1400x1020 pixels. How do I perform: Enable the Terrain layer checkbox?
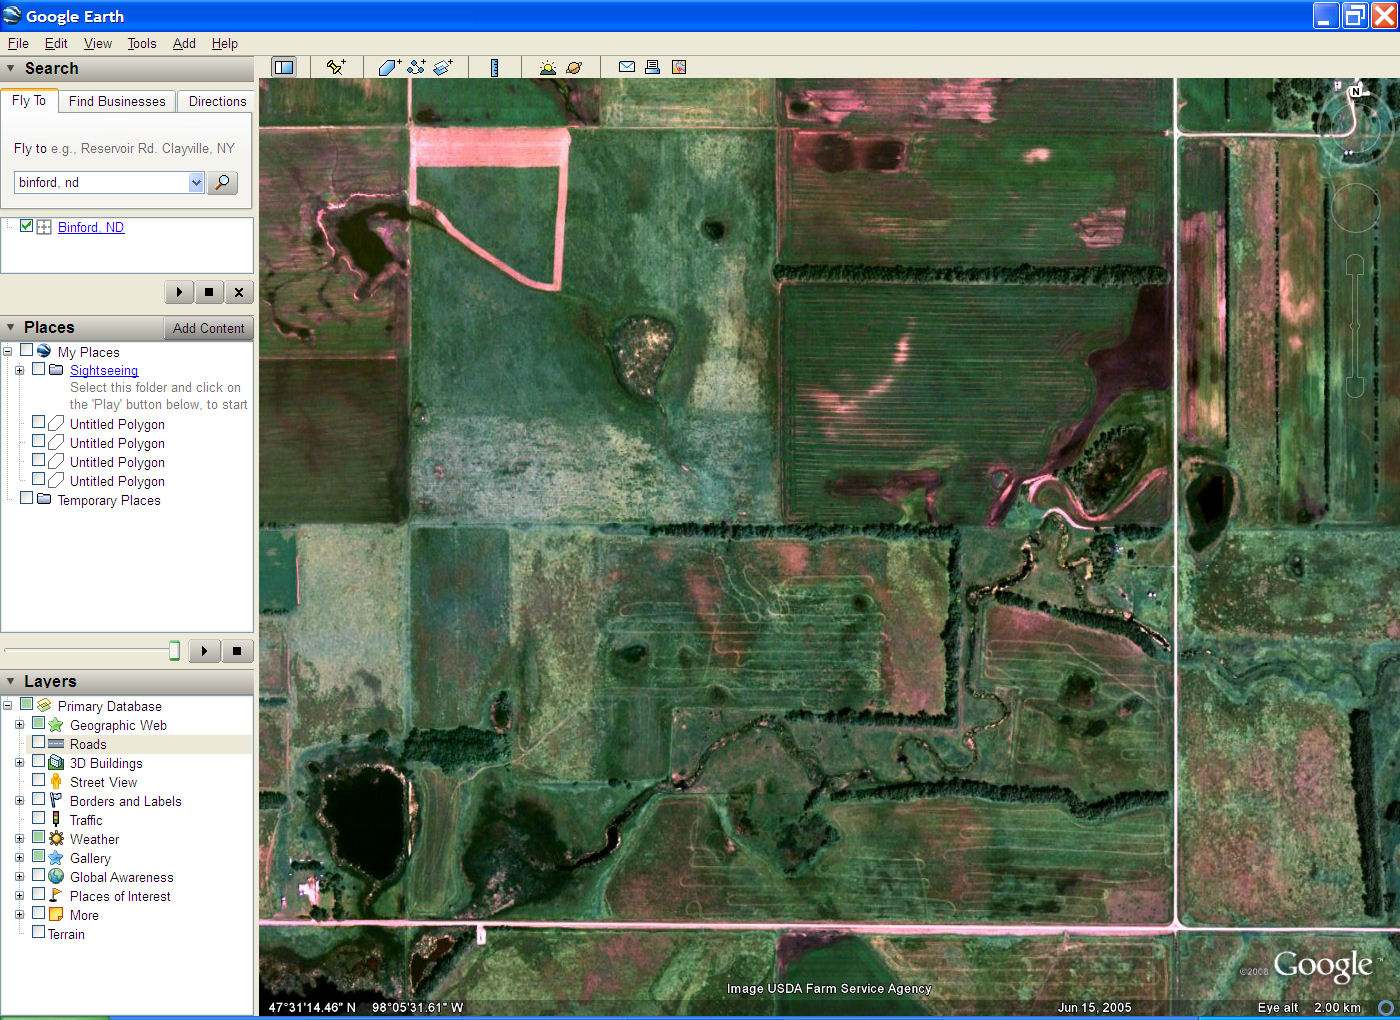pyautogui.click(x=38, y=933)
